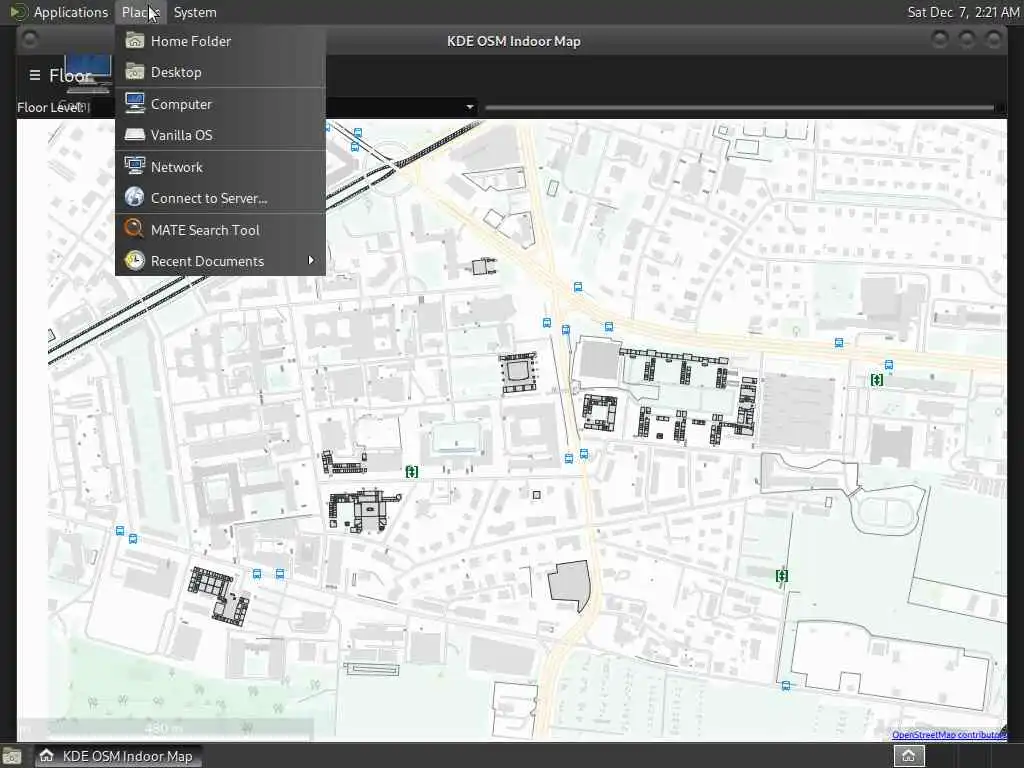Click green elevator marker below the running track
Image resolution: width=1024 pixels, height=768 pixels.
click(782, 575)
